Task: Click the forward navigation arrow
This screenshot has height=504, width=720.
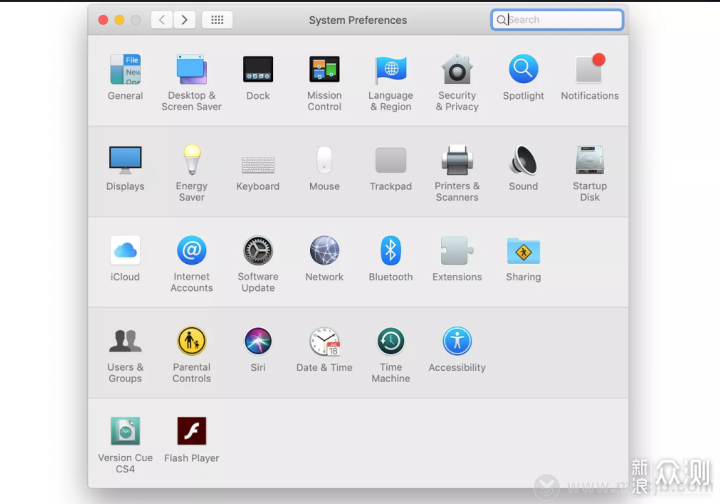Action: click(185, 20)
